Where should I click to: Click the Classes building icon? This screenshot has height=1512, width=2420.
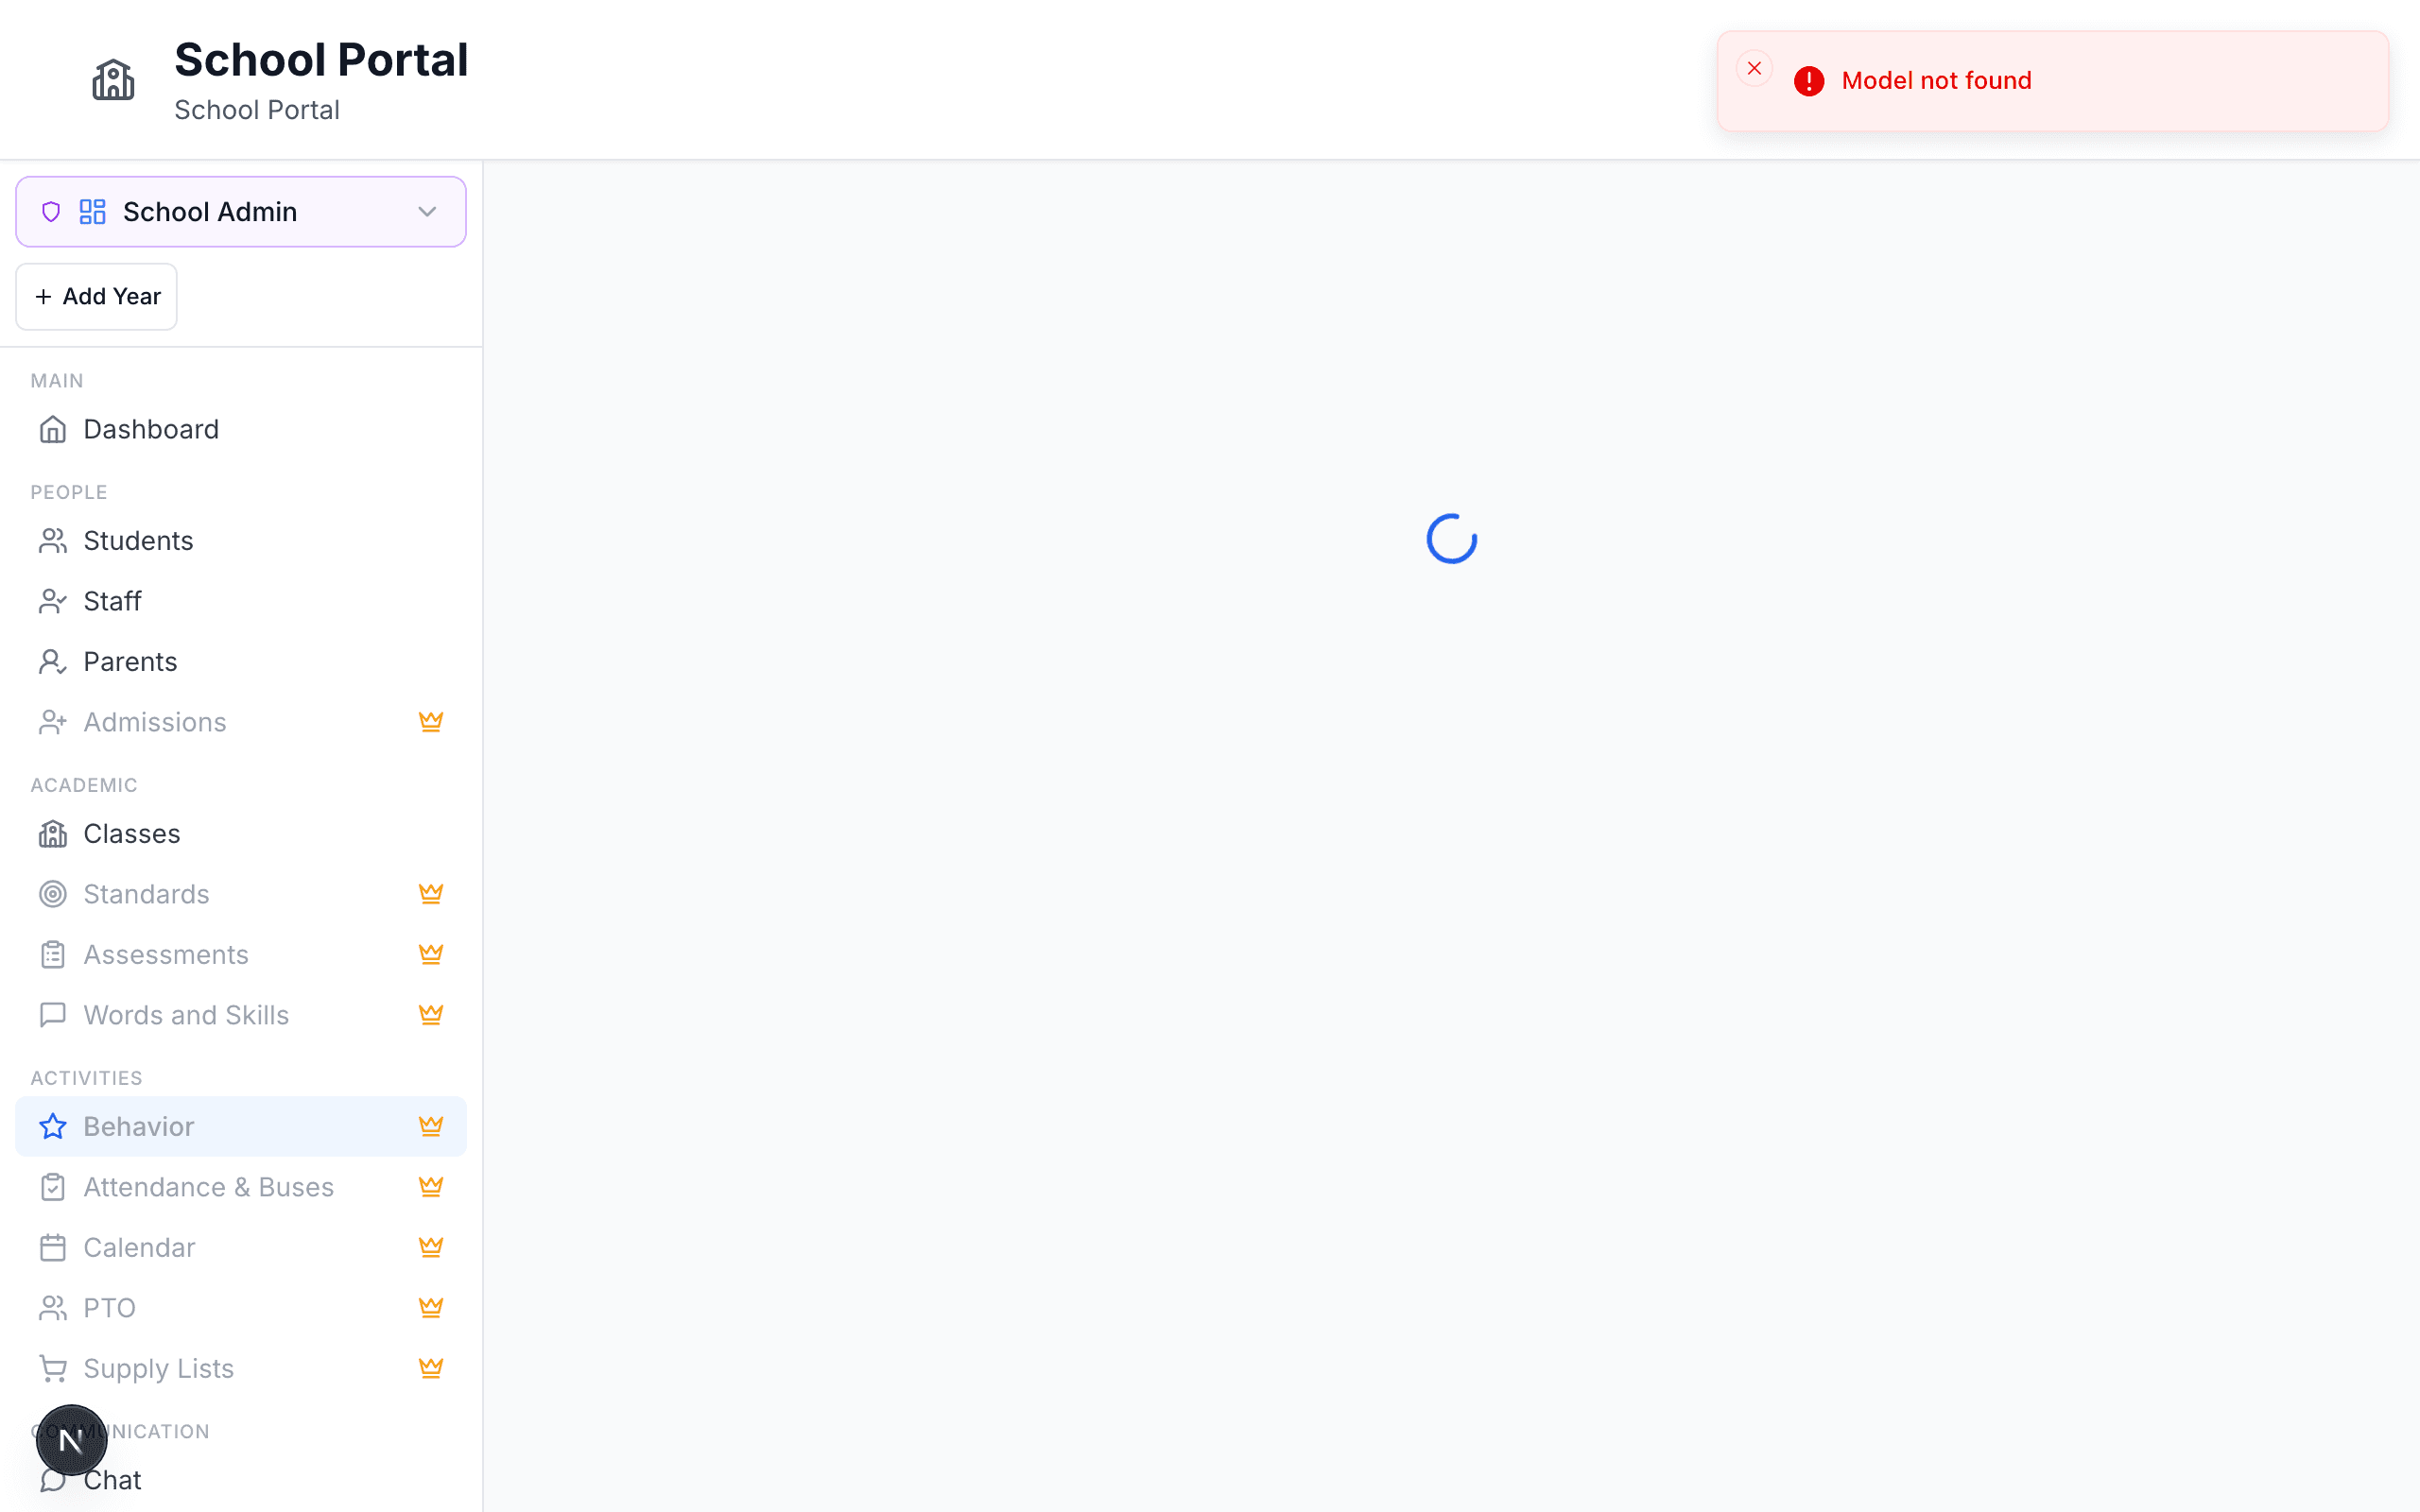(53, 834)
